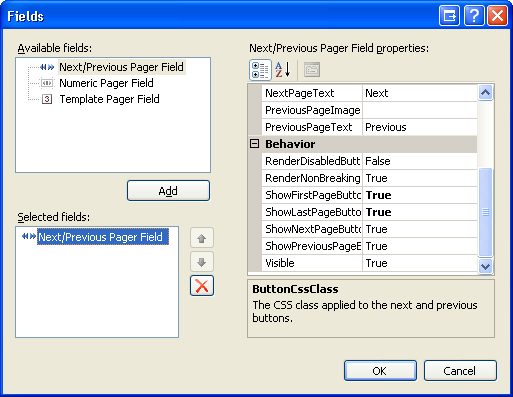Click the empty PreviousPageImageUrl value cell
This screenshot has width=513, height=397.
coord(420,110)
